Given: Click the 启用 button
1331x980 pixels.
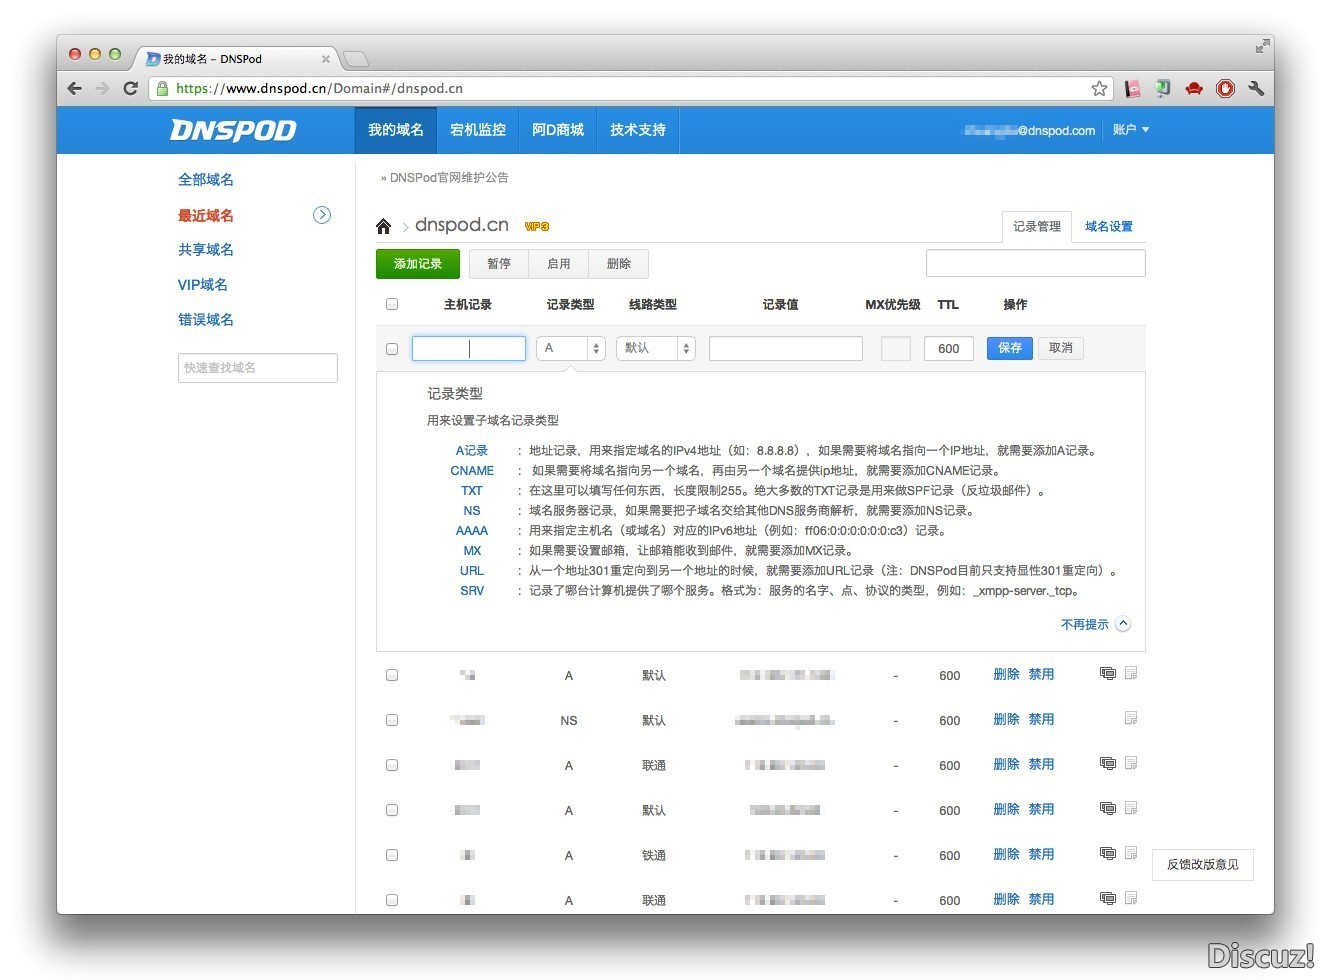Looking at the screenshot, I should click(559, 264).
